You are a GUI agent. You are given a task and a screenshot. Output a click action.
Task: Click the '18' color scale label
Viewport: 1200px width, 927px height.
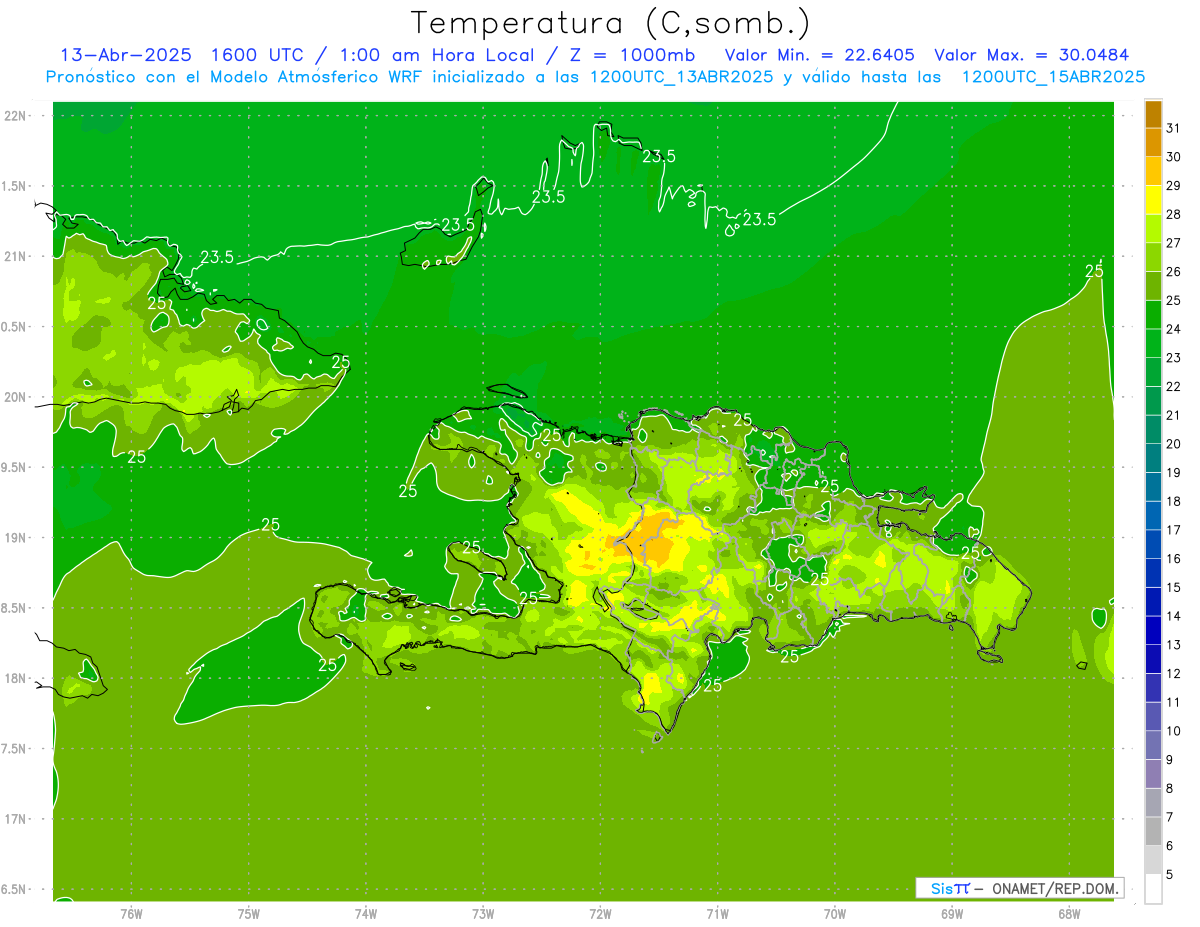coord(1173,501)
